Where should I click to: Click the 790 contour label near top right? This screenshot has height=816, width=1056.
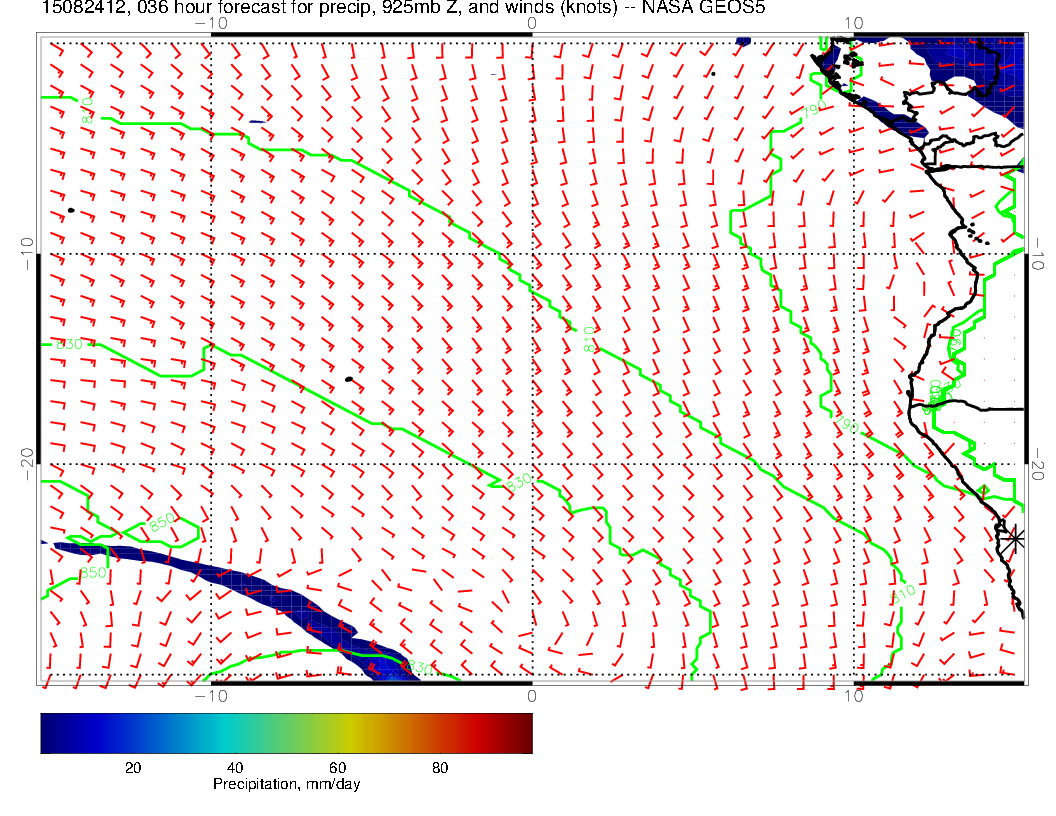(812, 108)
